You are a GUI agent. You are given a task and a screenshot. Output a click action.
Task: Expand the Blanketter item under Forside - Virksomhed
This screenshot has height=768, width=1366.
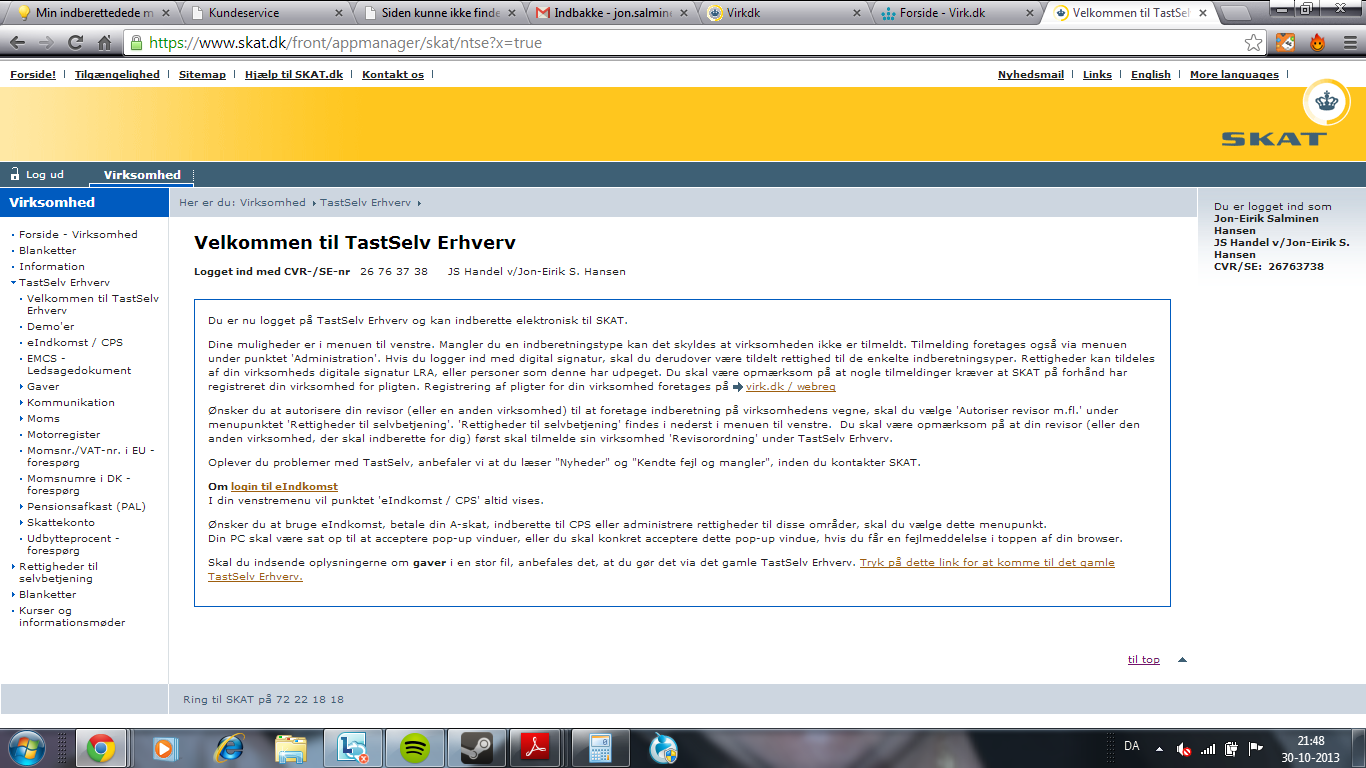[47, 251]
